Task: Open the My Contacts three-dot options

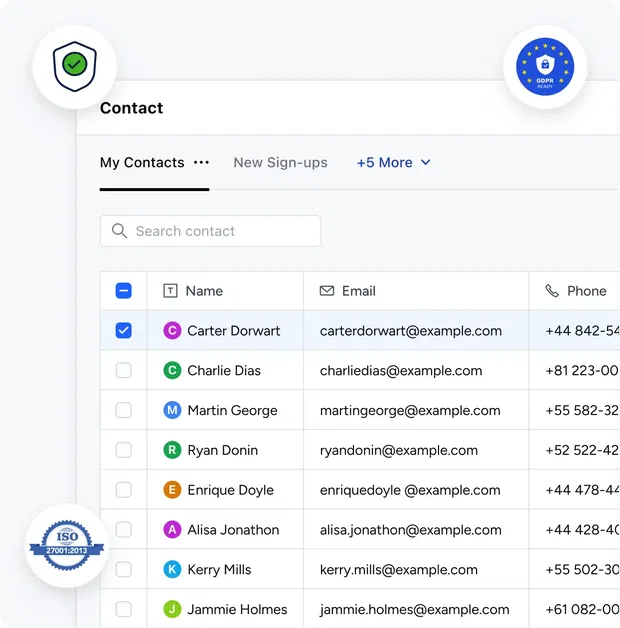Action: pyautogui.click(x=201, y=163)
